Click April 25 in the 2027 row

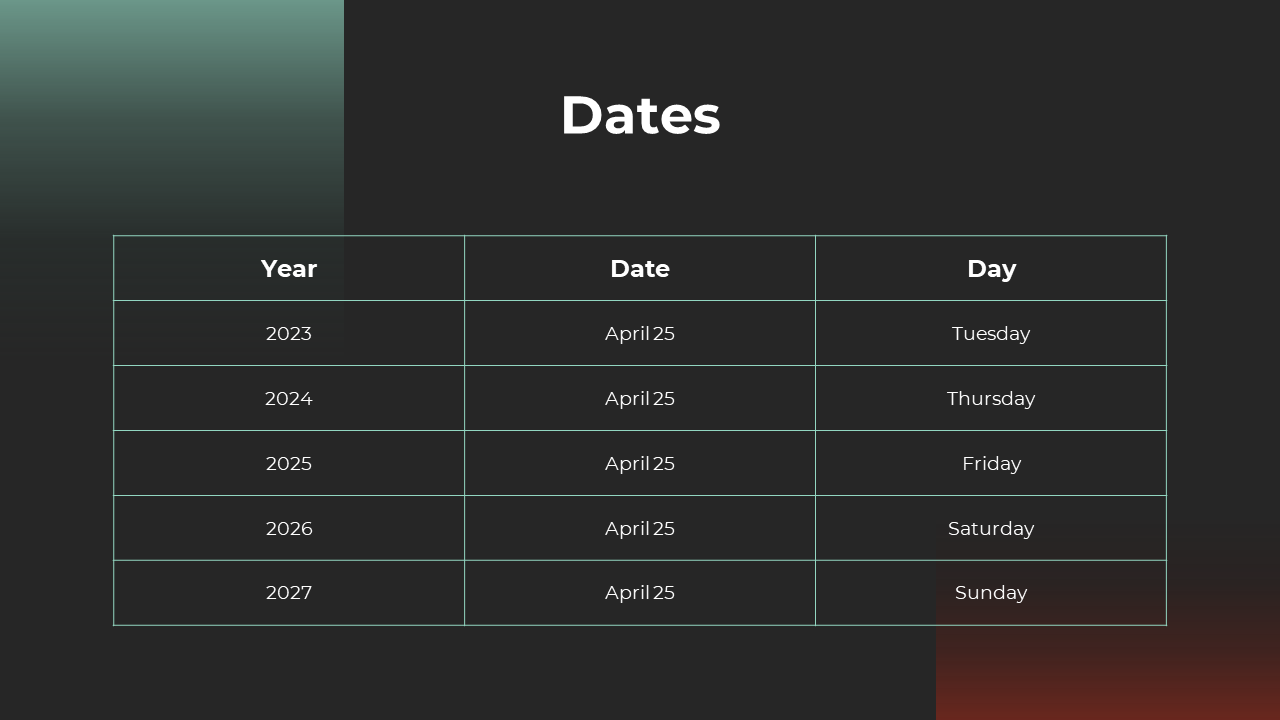(x=640, y=593)
